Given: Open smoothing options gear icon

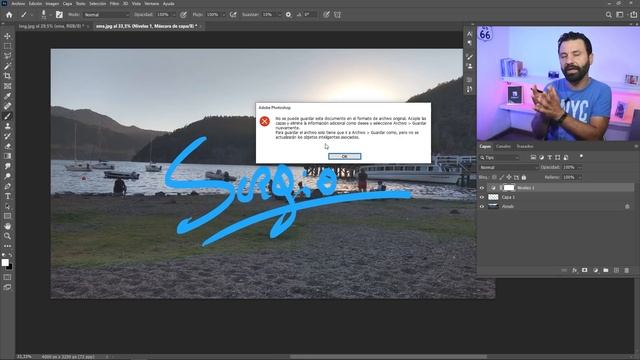Looking at the screenshot, I should [288, 15].
